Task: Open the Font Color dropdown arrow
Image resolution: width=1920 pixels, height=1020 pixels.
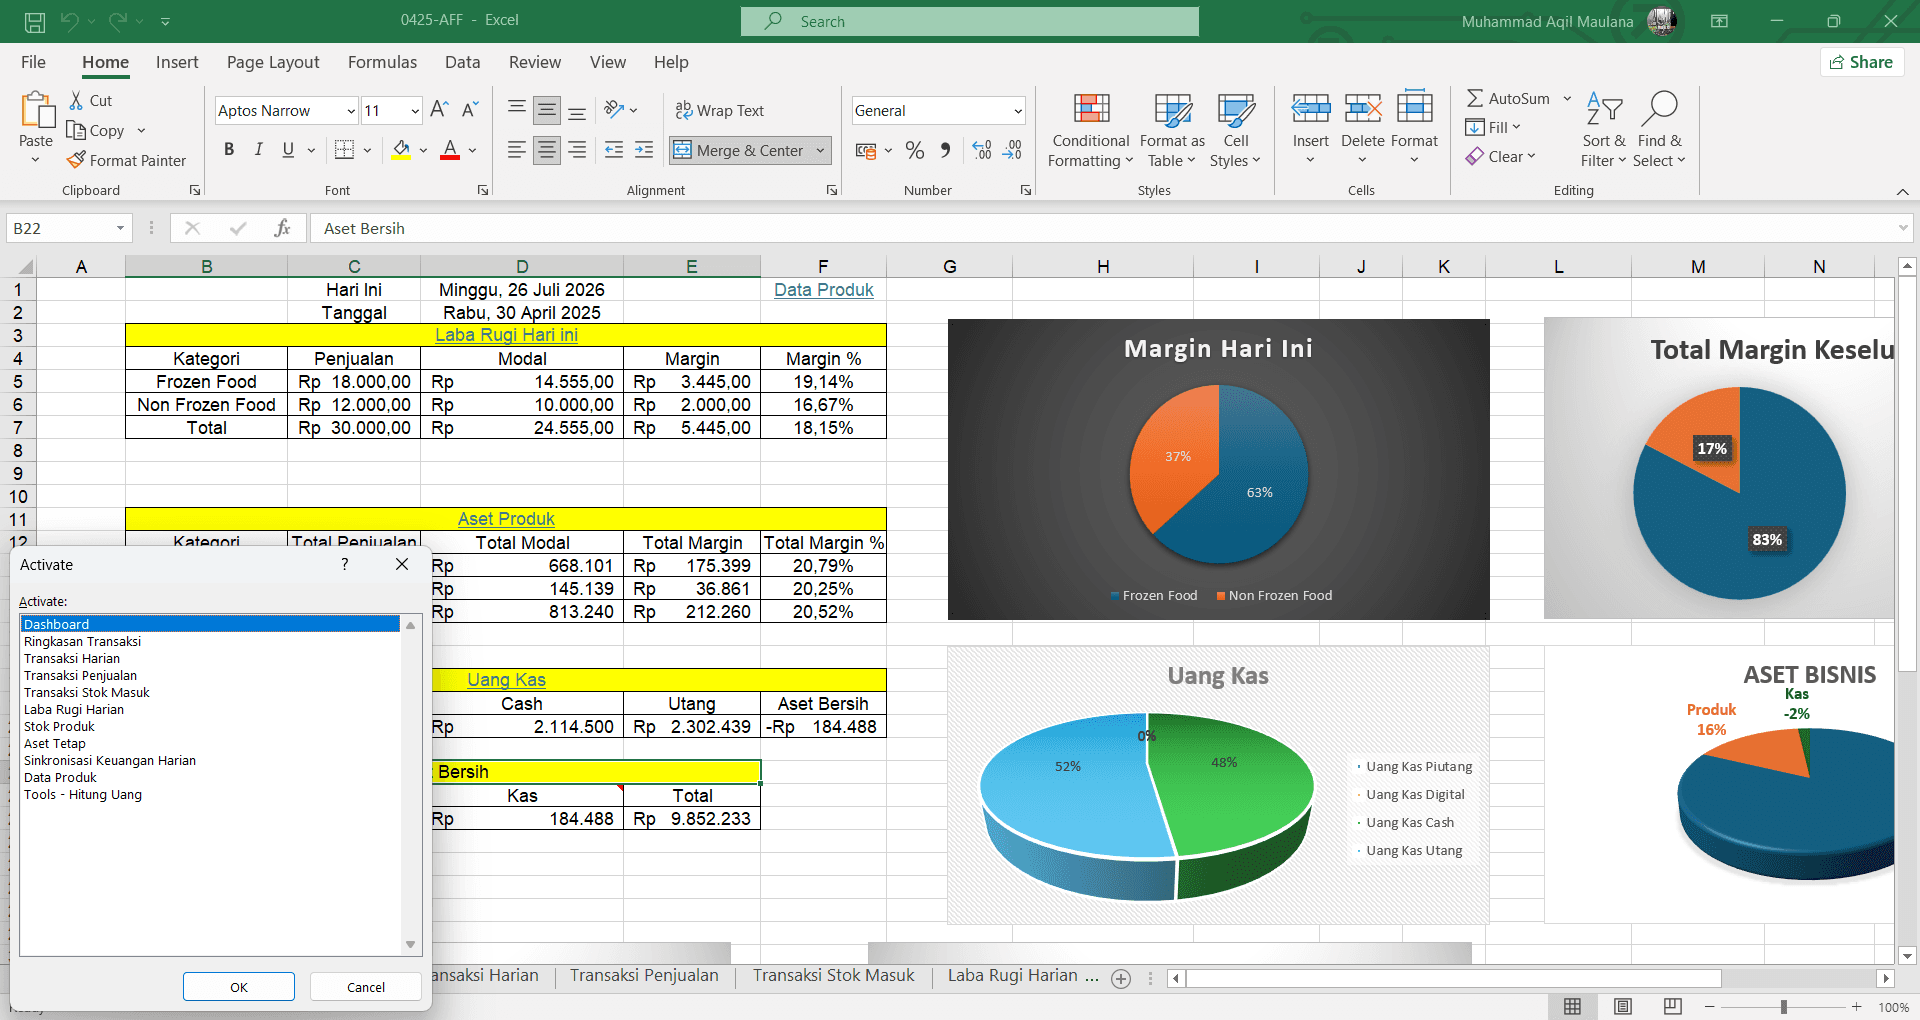Action: 472,151
